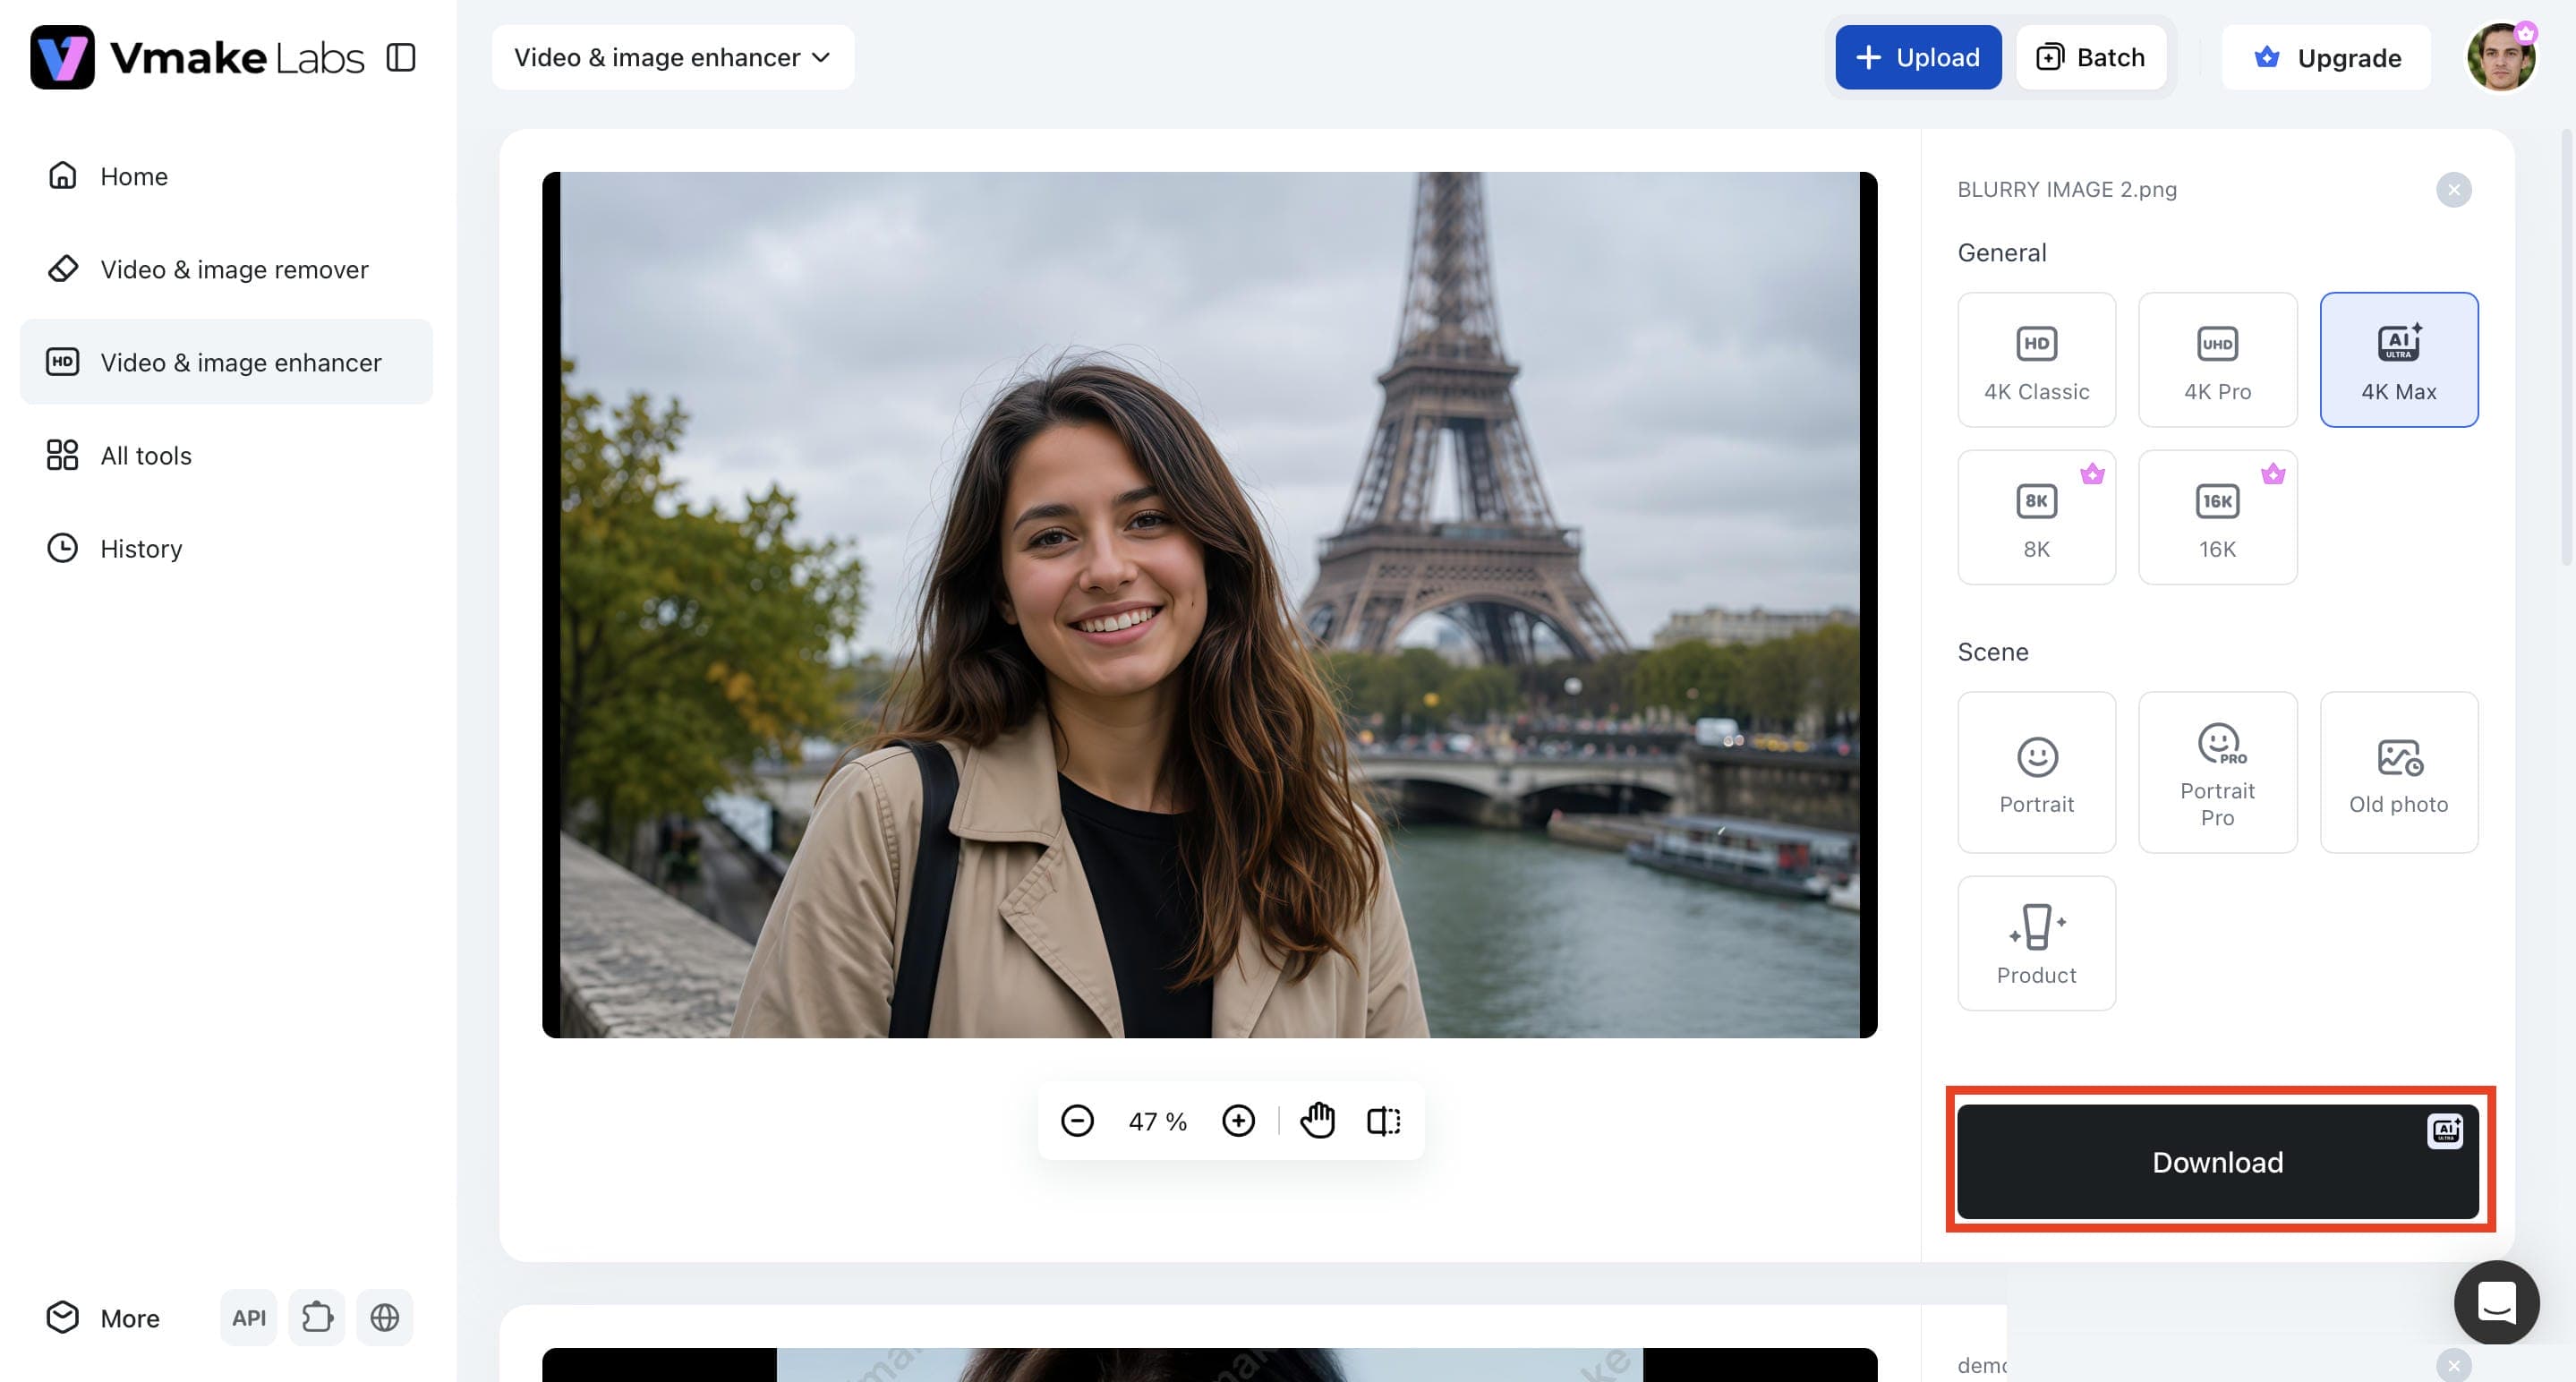Open the chat support bubble

click(2496, 1302)
